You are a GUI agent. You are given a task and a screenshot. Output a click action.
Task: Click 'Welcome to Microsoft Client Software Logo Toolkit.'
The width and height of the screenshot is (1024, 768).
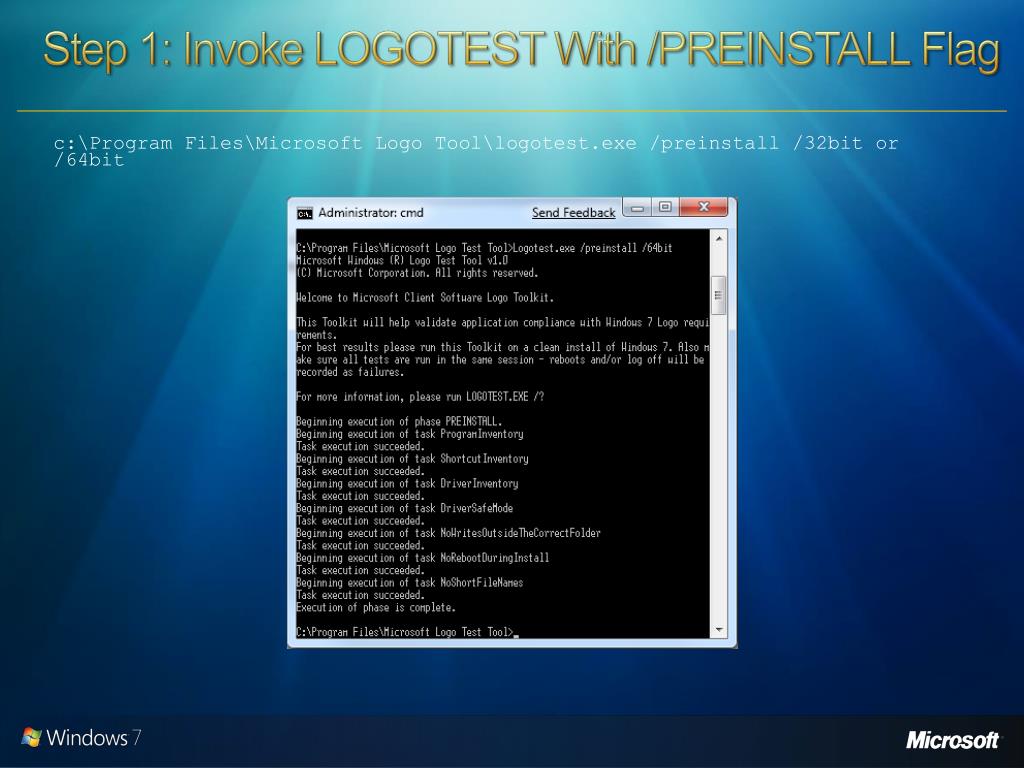pos(424,298)
